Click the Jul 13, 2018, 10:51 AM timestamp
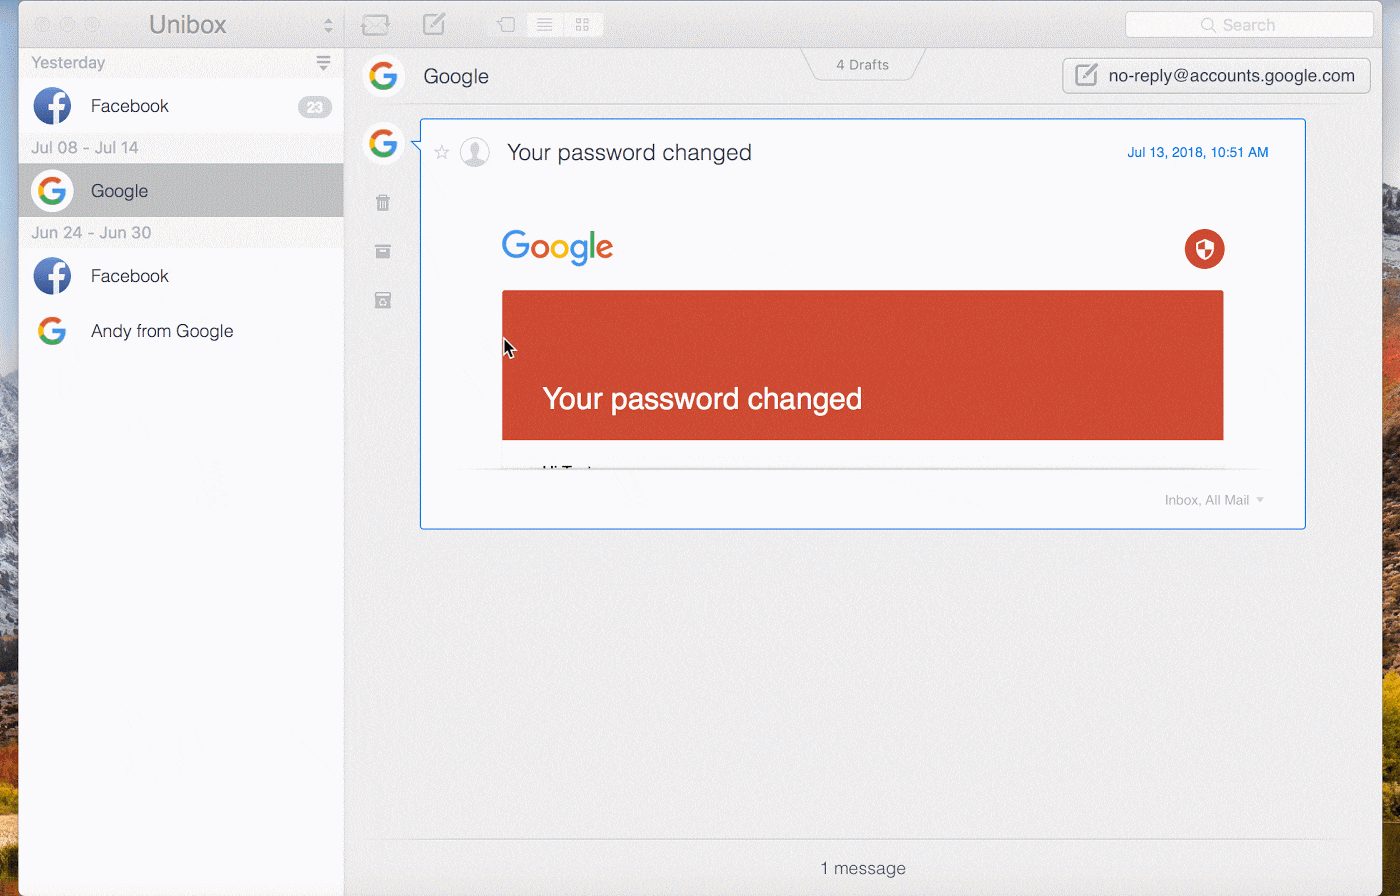 (x=1197, y=152)
